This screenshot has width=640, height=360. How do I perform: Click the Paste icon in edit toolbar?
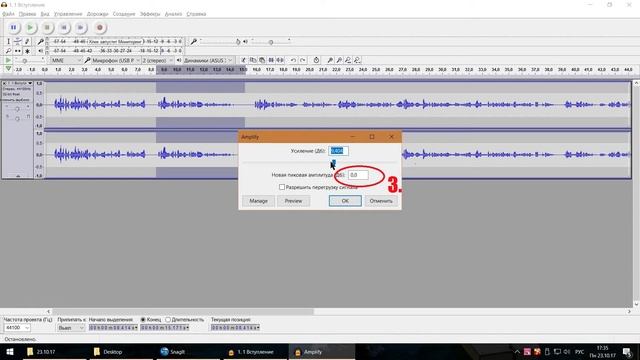tap(262, 60)
